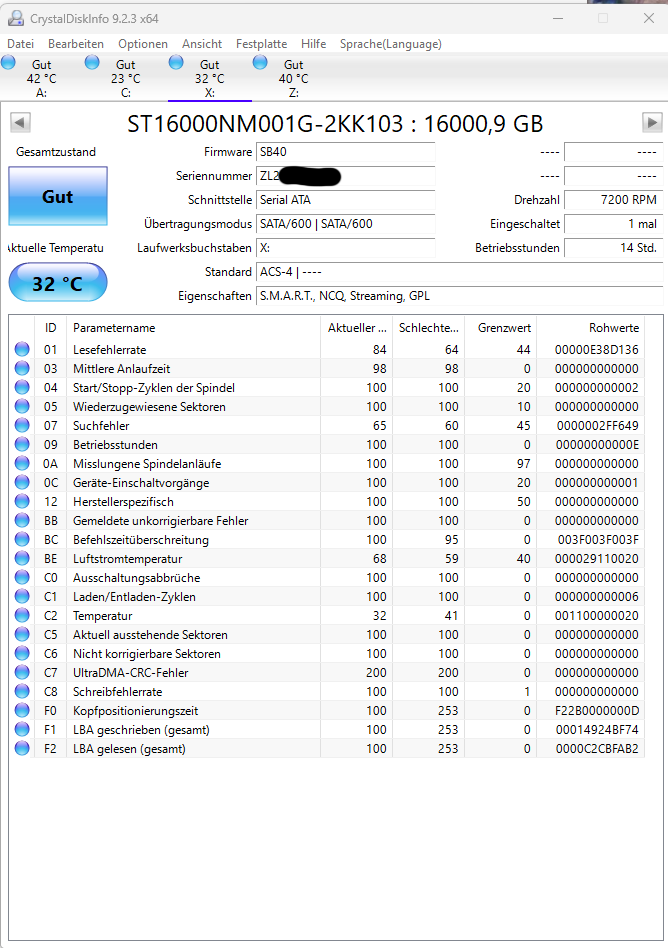This screenshot has height=948, width=668.
Task: Select Start/Stopp-Zyklen der Spindel row
Action: (x=326, y=388)
